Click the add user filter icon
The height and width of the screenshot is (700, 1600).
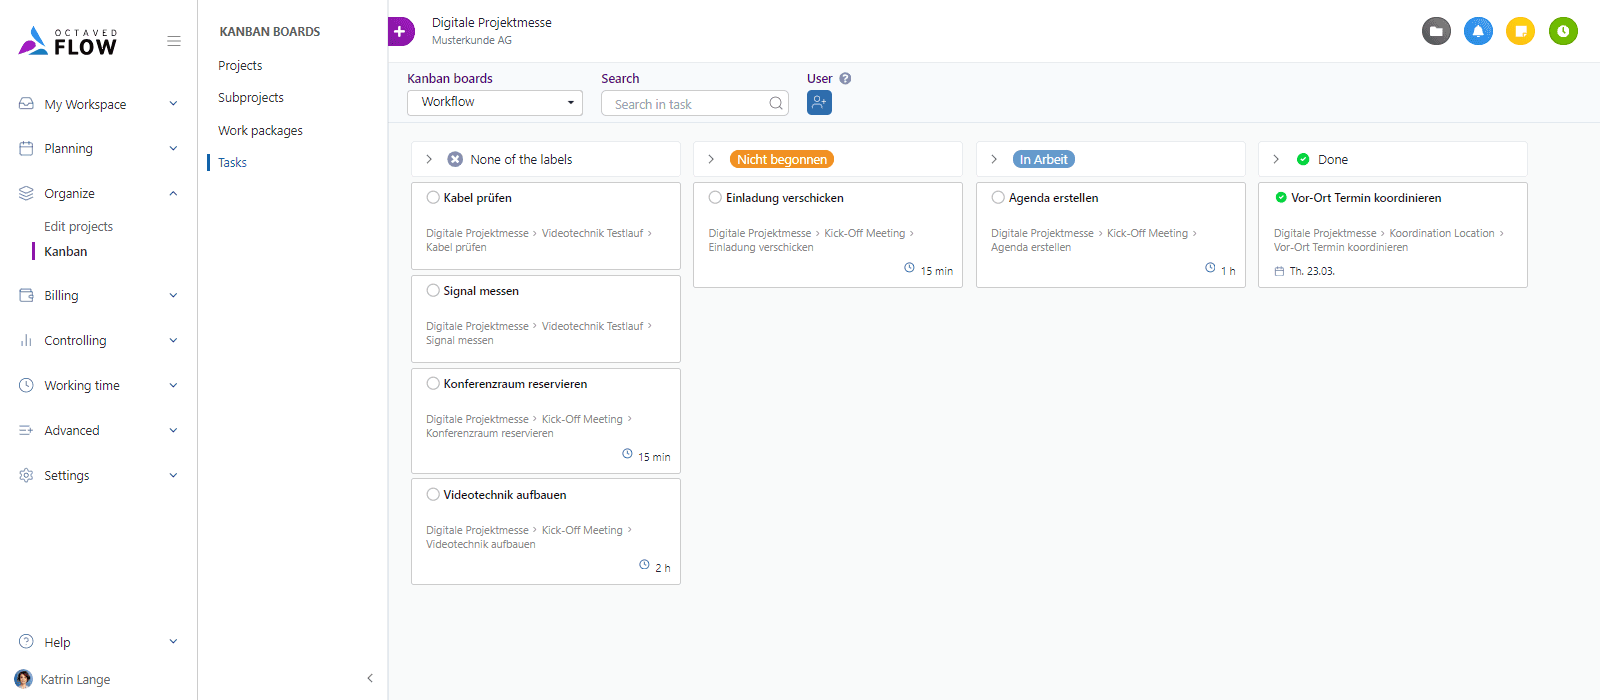tap(819, 103)
